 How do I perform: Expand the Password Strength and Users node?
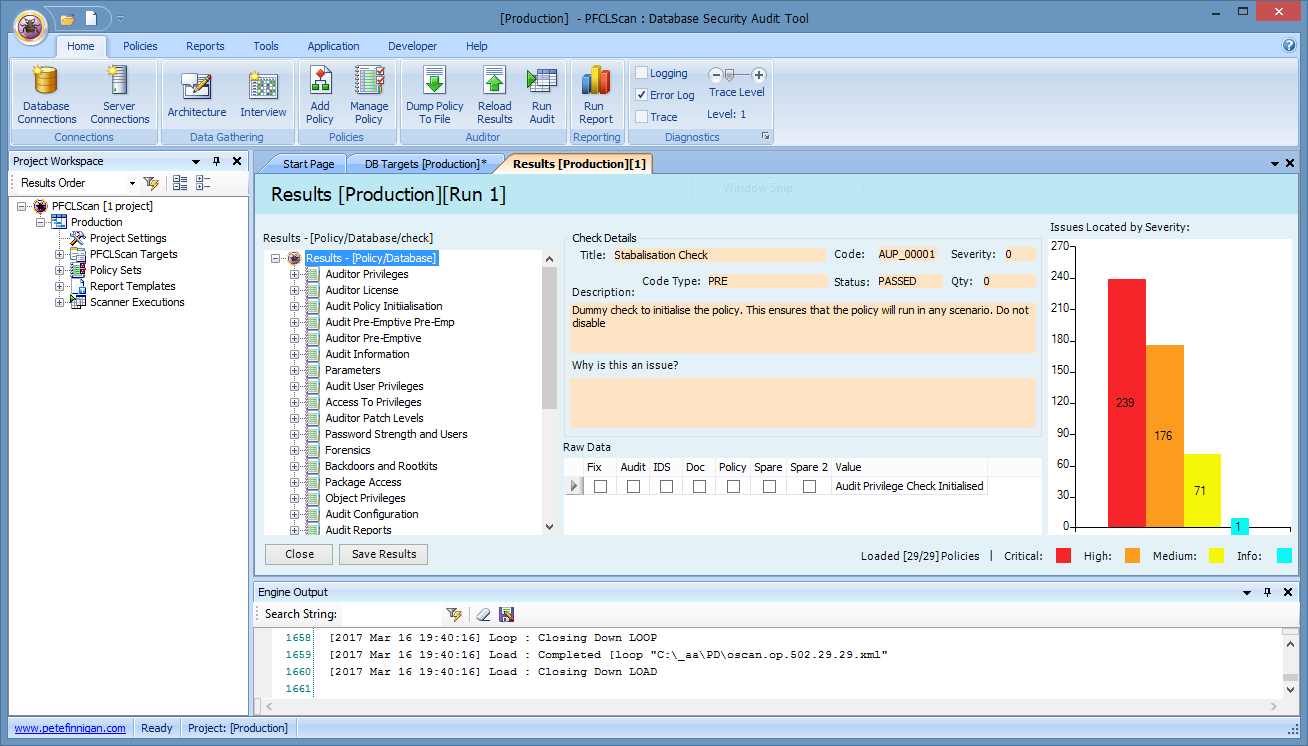295,434
